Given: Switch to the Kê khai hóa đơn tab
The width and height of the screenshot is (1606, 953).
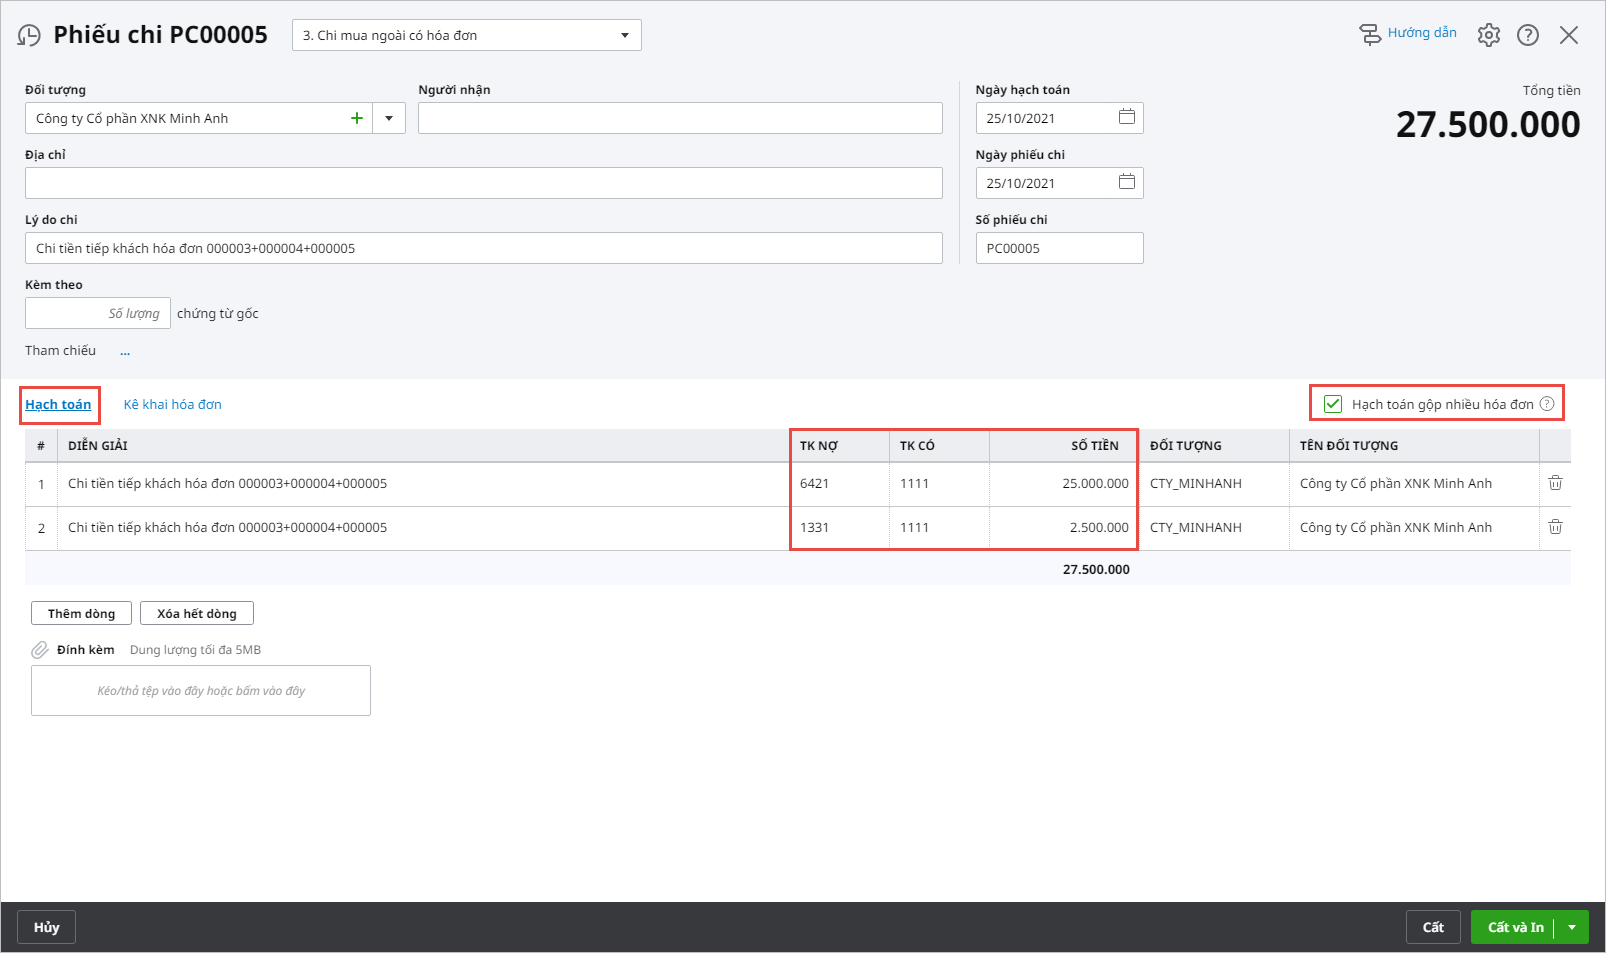Looking at the screenshot, I should point(172,404).
